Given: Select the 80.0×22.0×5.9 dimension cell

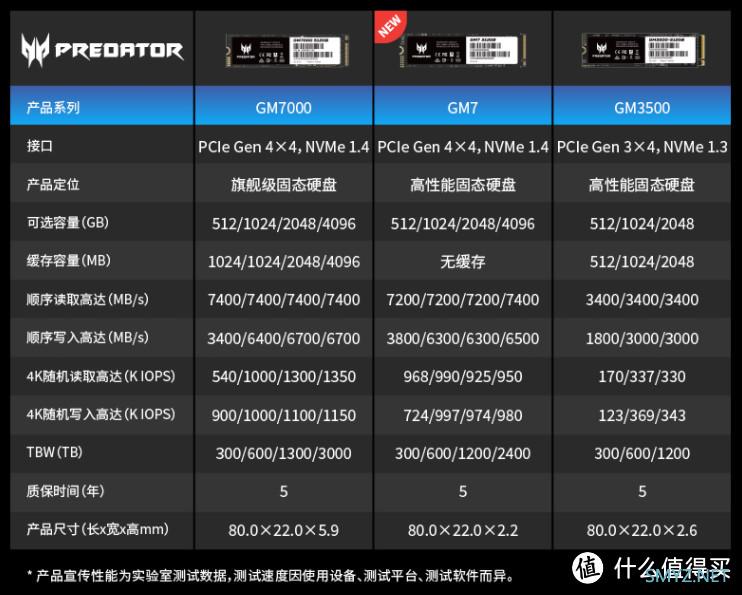Looking at the screenshot, I should (x=283, y=530).
